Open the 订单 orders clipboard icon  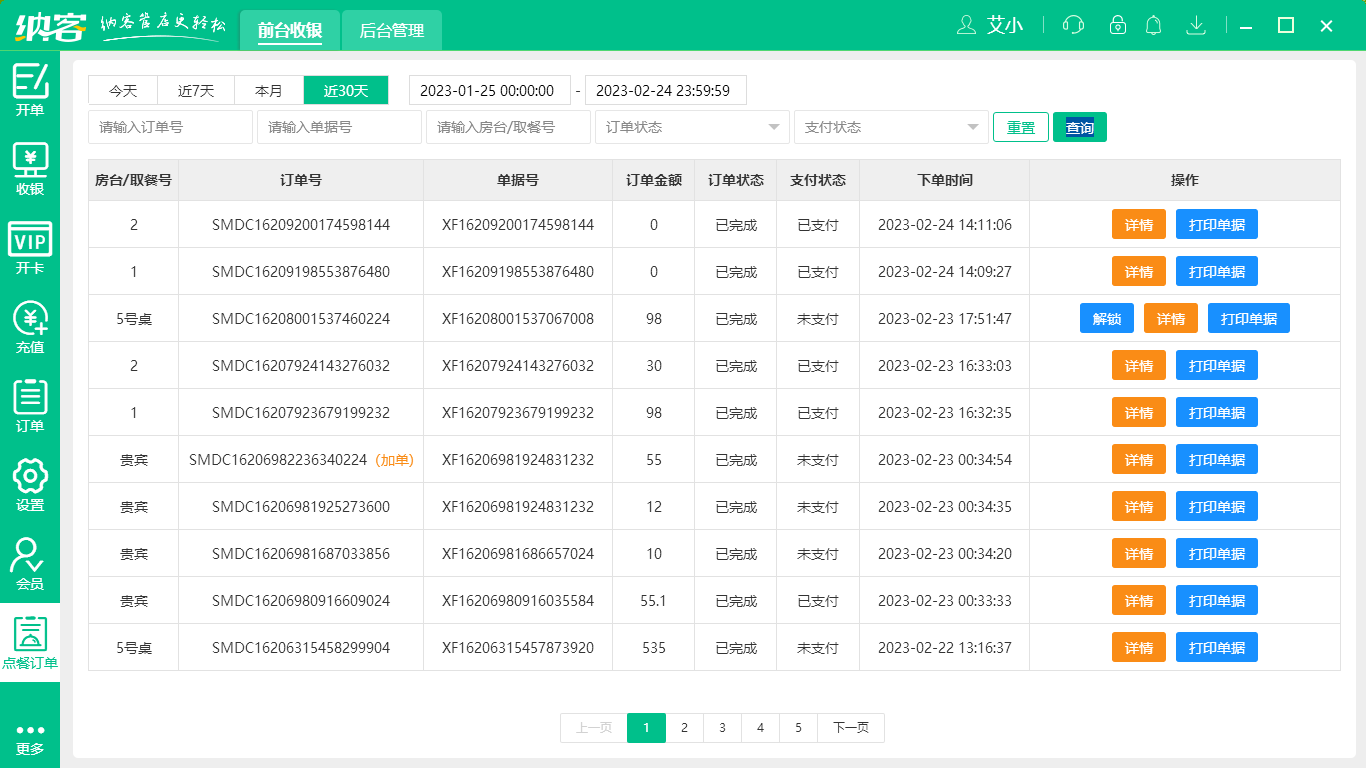coord(30,398)
